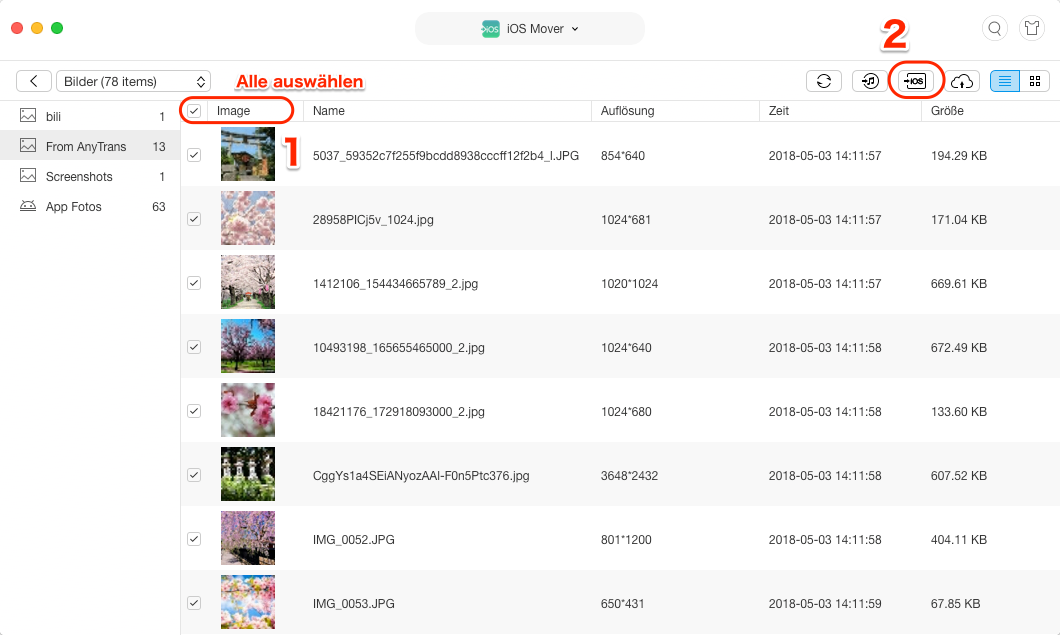The height and width of the screenshot is (635, 1060).
Task: Uncheck the 10493198_165655465000_2.jpg checkbox
Action: point(194,347)
